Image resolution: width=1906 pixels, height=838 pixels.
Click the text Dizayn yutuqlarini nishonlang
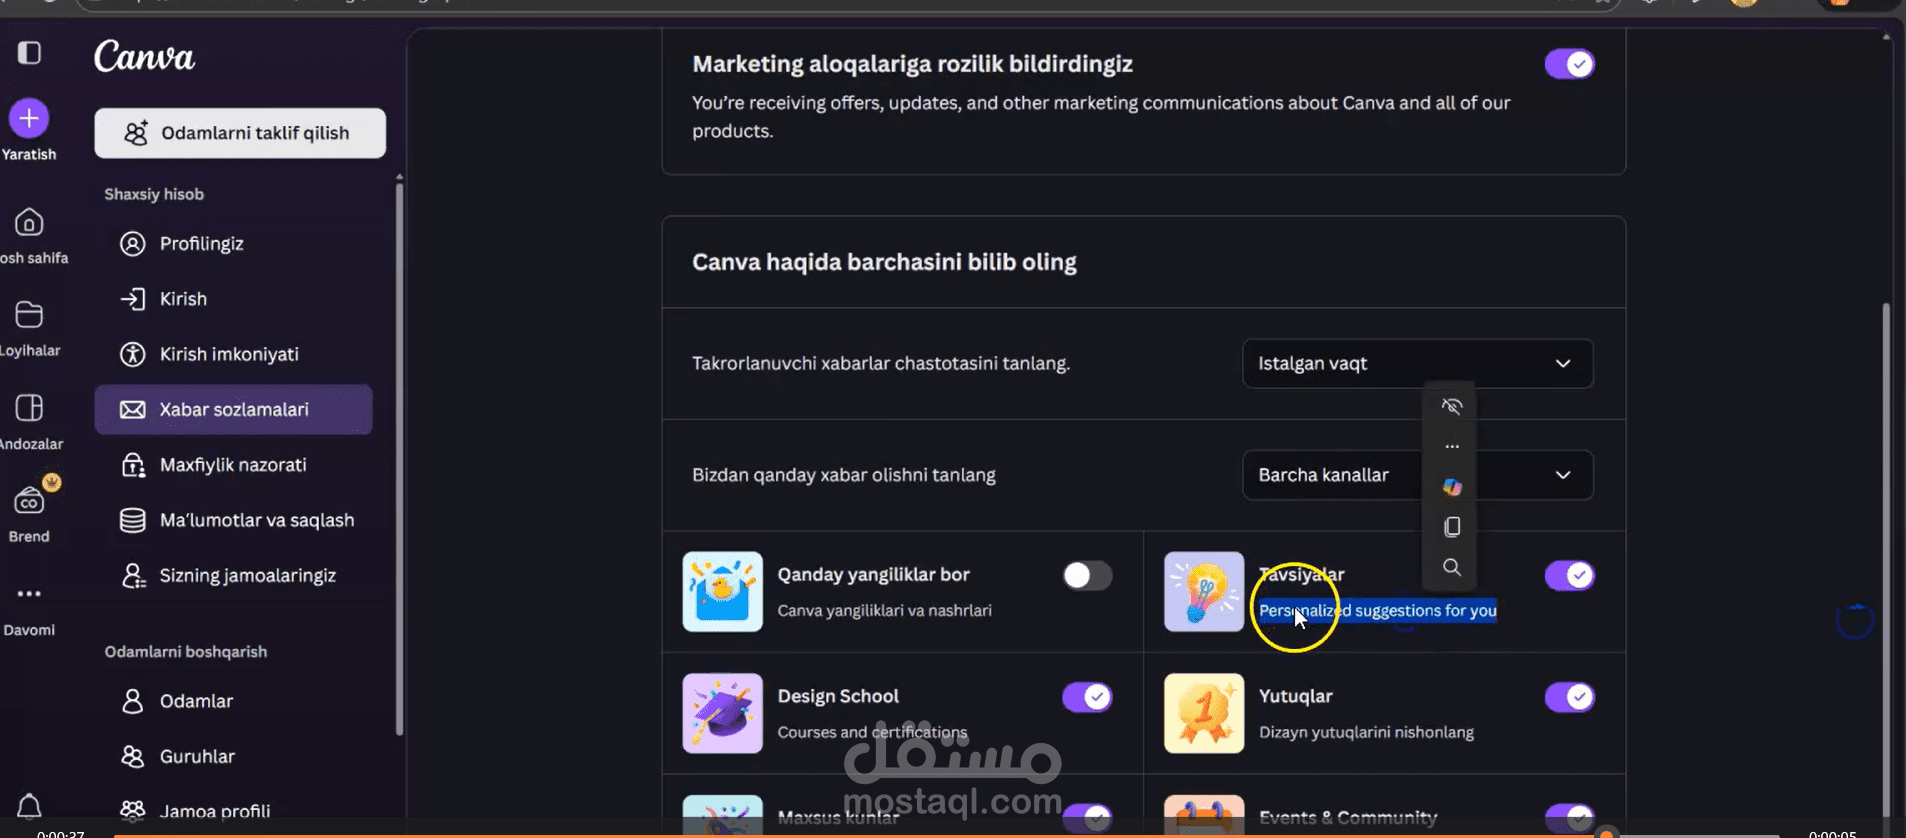click(x=1366, y=732)
